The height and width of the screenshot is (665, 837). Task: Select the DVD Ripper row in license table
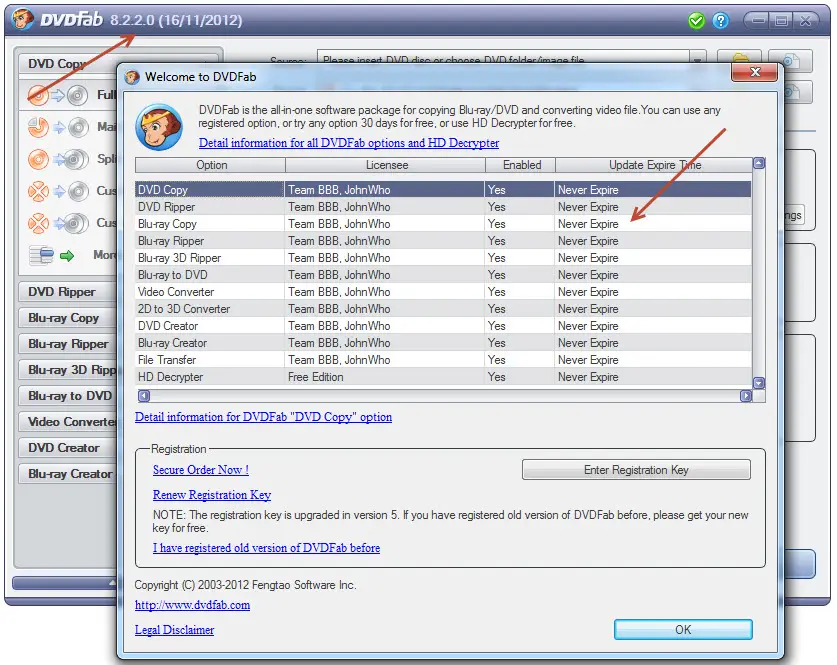coord(443,207)
